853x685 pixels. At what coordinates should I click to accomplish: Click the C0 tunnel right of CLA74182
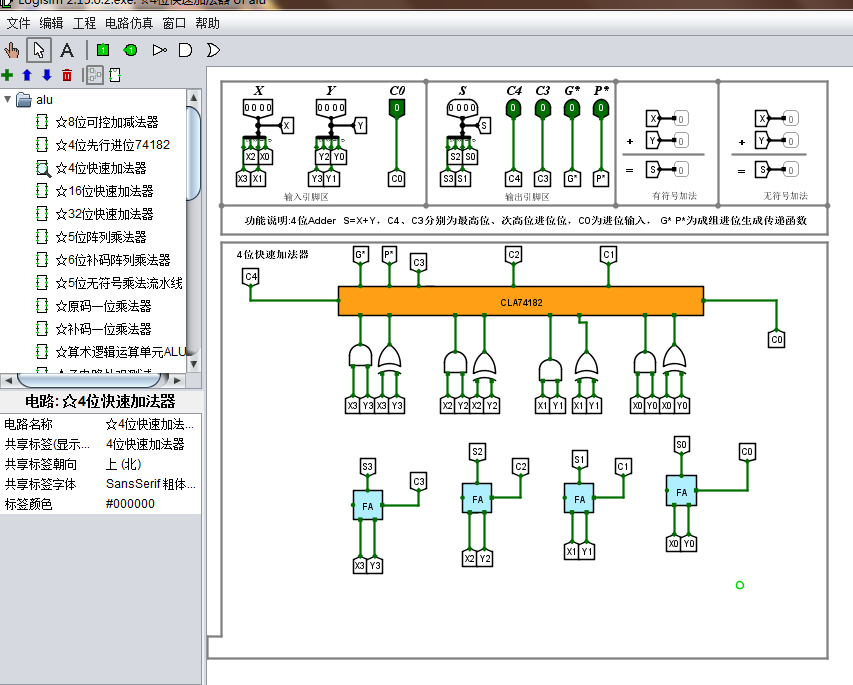[x=776, y=340]
